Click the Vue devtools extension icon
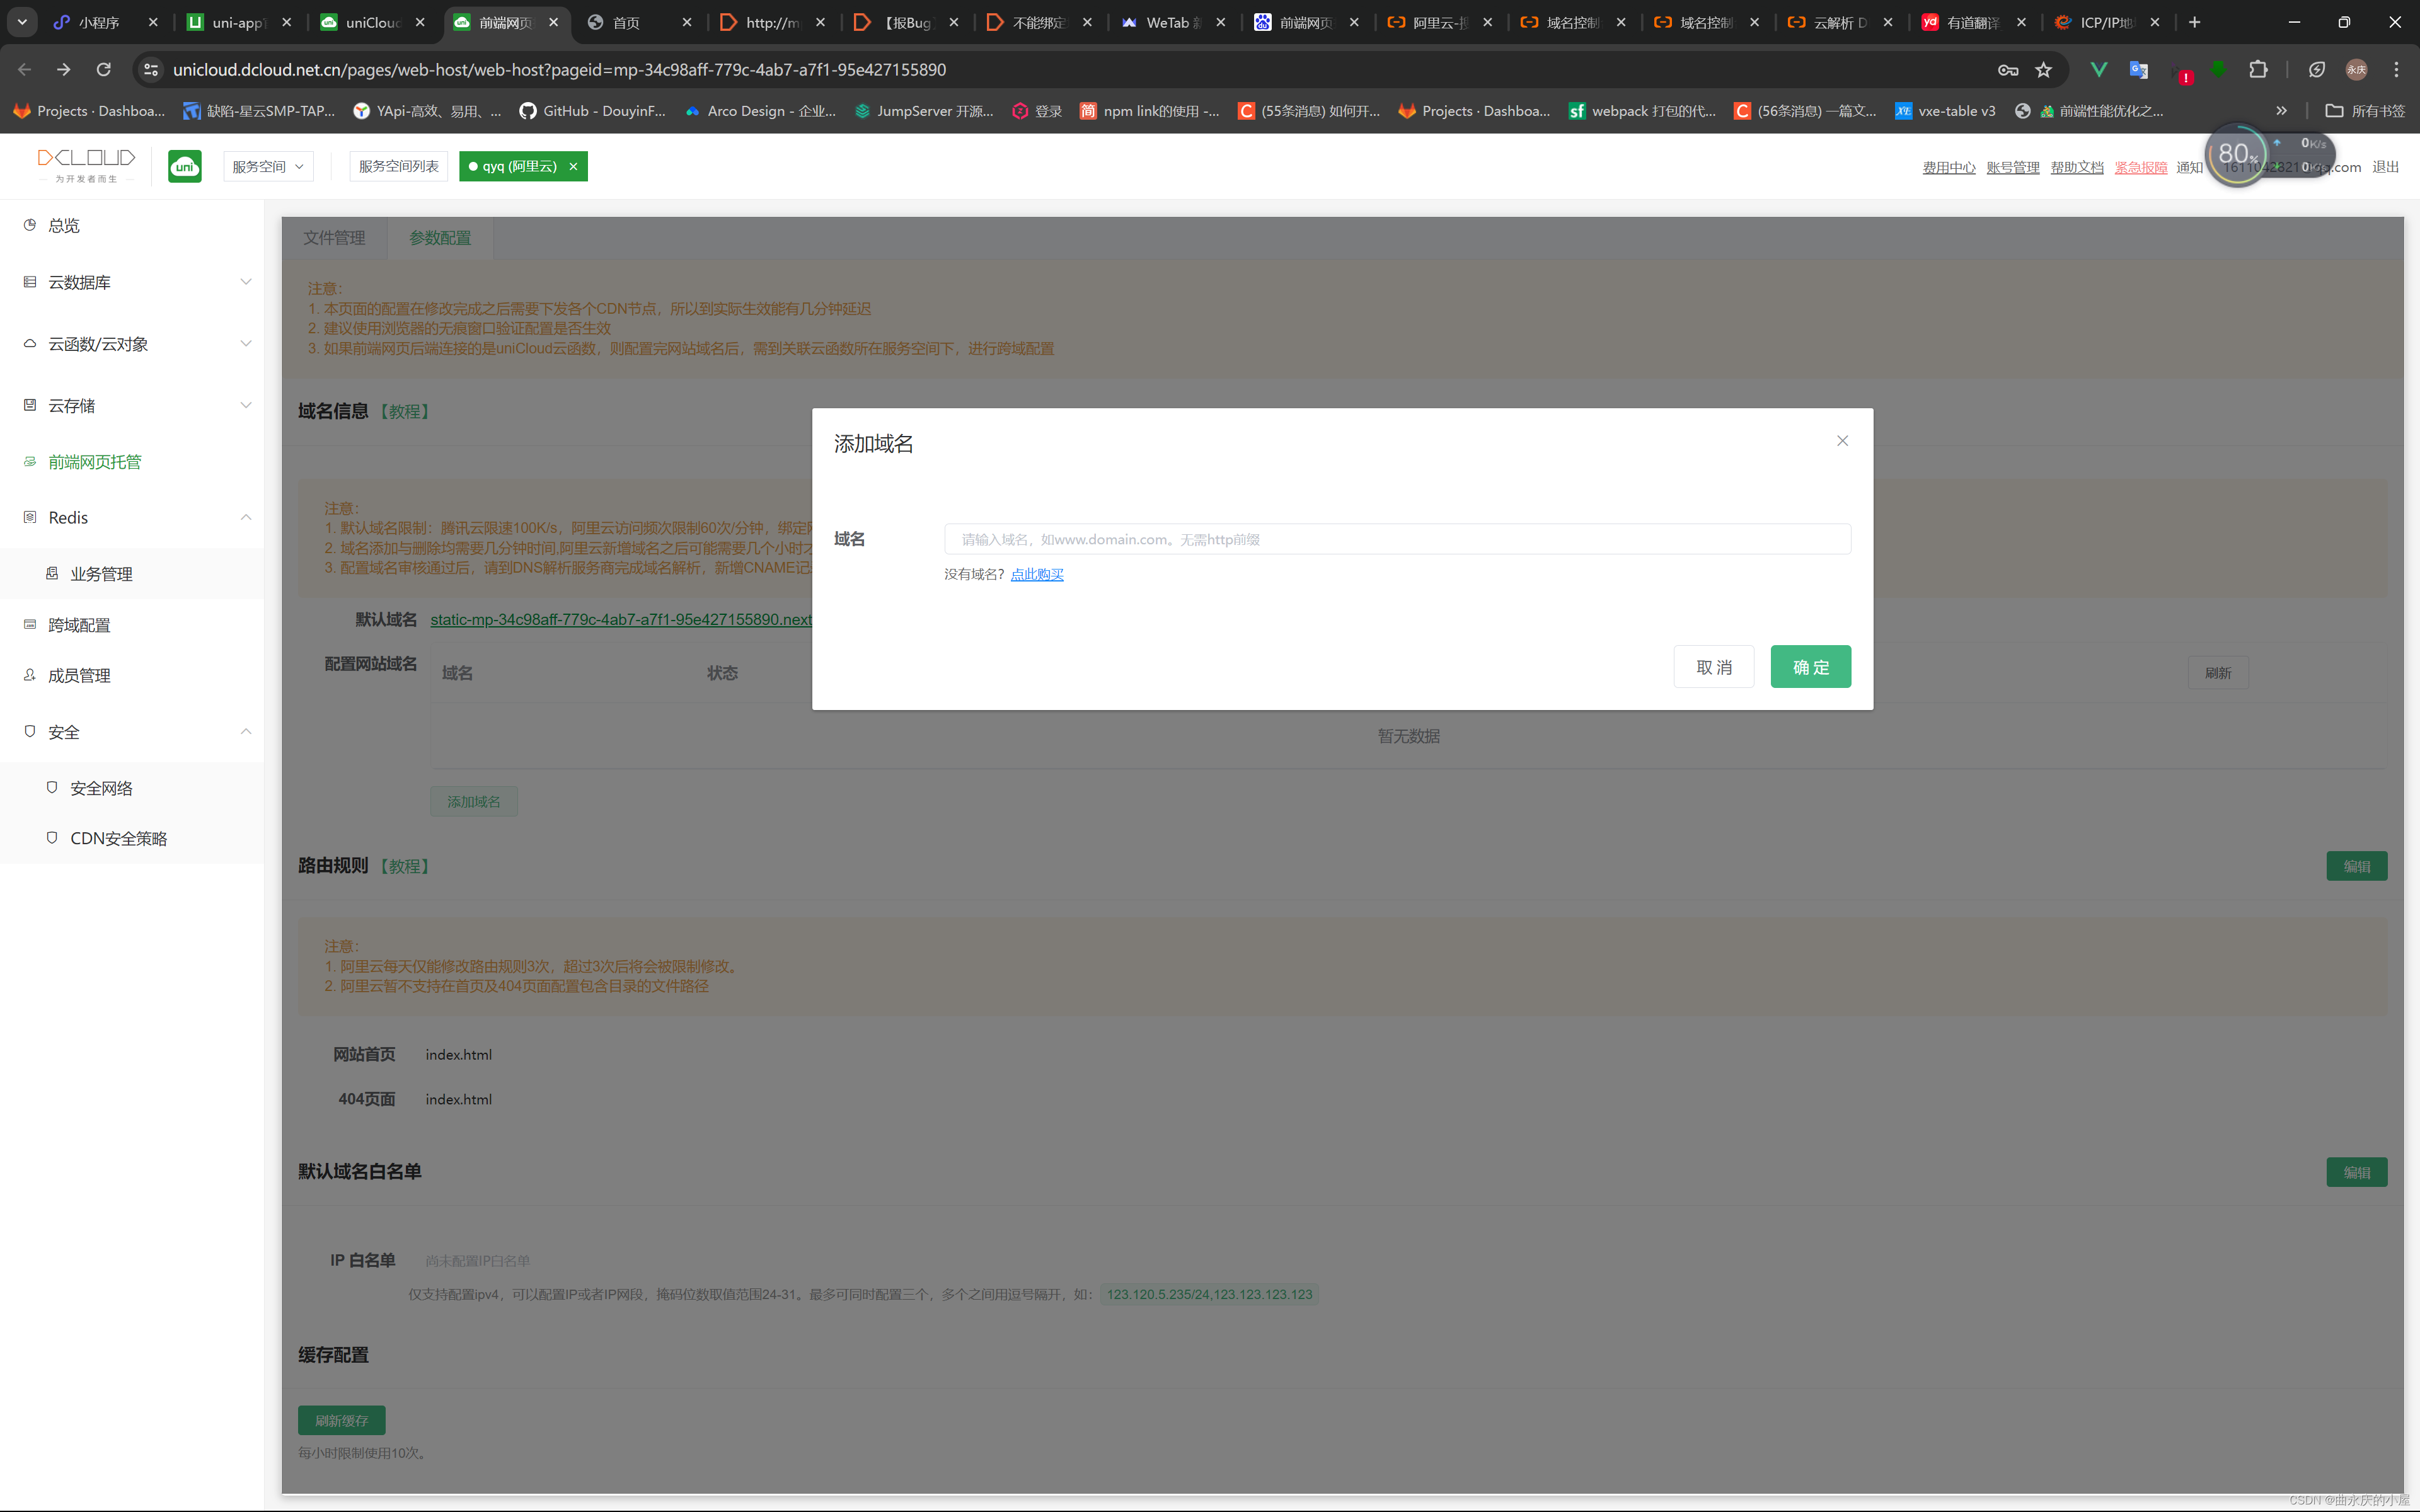 coord(2099,69)
